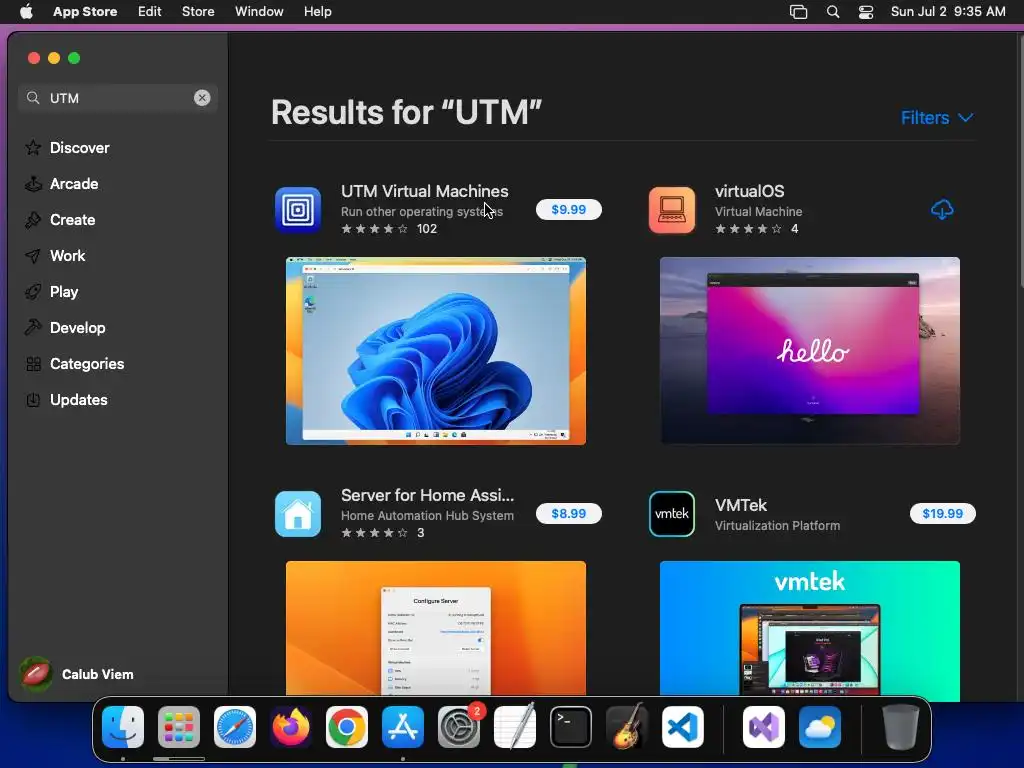The width and height of the screenshot is (1024, 768).
Task: Open the Calub Viem account profile
Action: tap(77, 674)
